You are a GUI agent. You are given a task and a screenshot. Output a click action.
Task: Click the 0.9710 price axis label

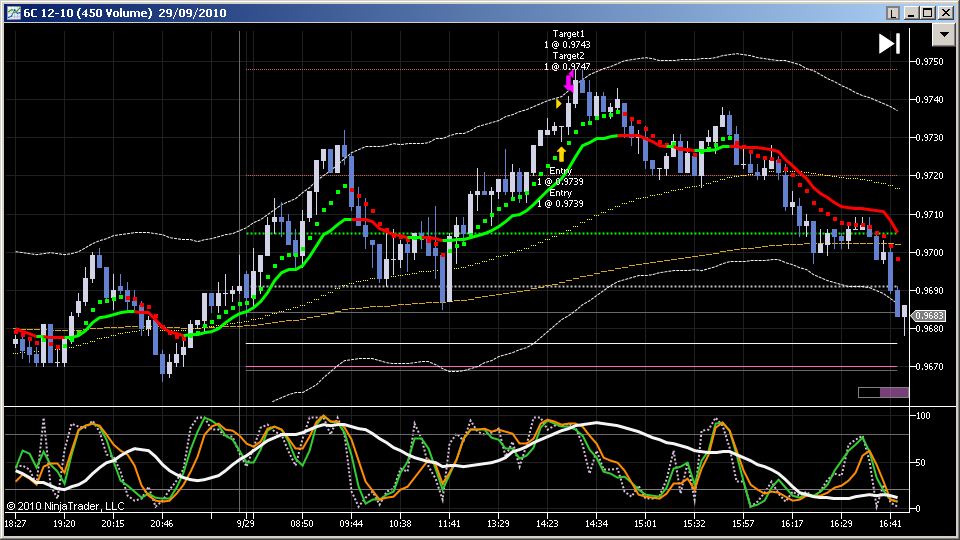pyautogui.click(x=929, y=214)
